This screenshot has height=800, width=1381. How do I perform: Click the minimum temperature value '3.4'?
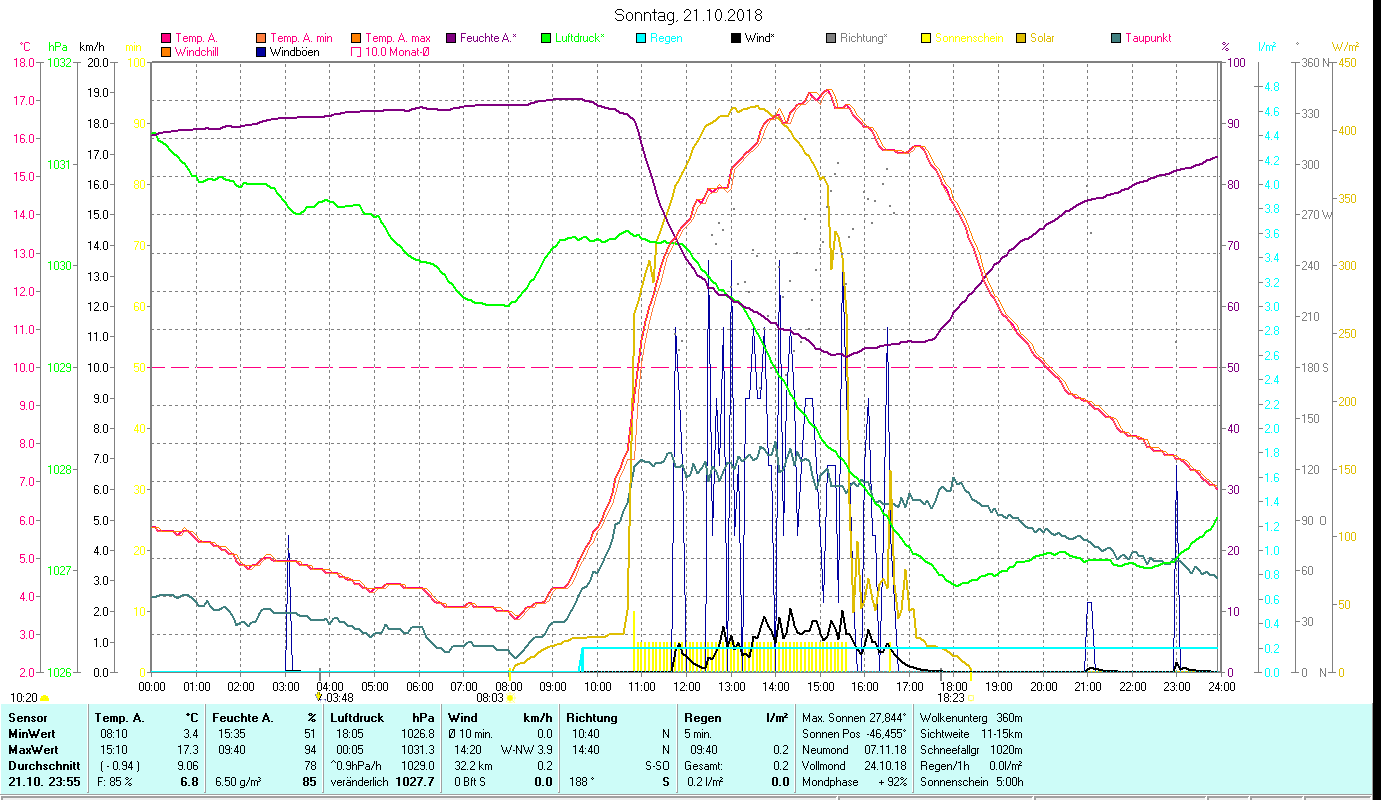(191, 734)
